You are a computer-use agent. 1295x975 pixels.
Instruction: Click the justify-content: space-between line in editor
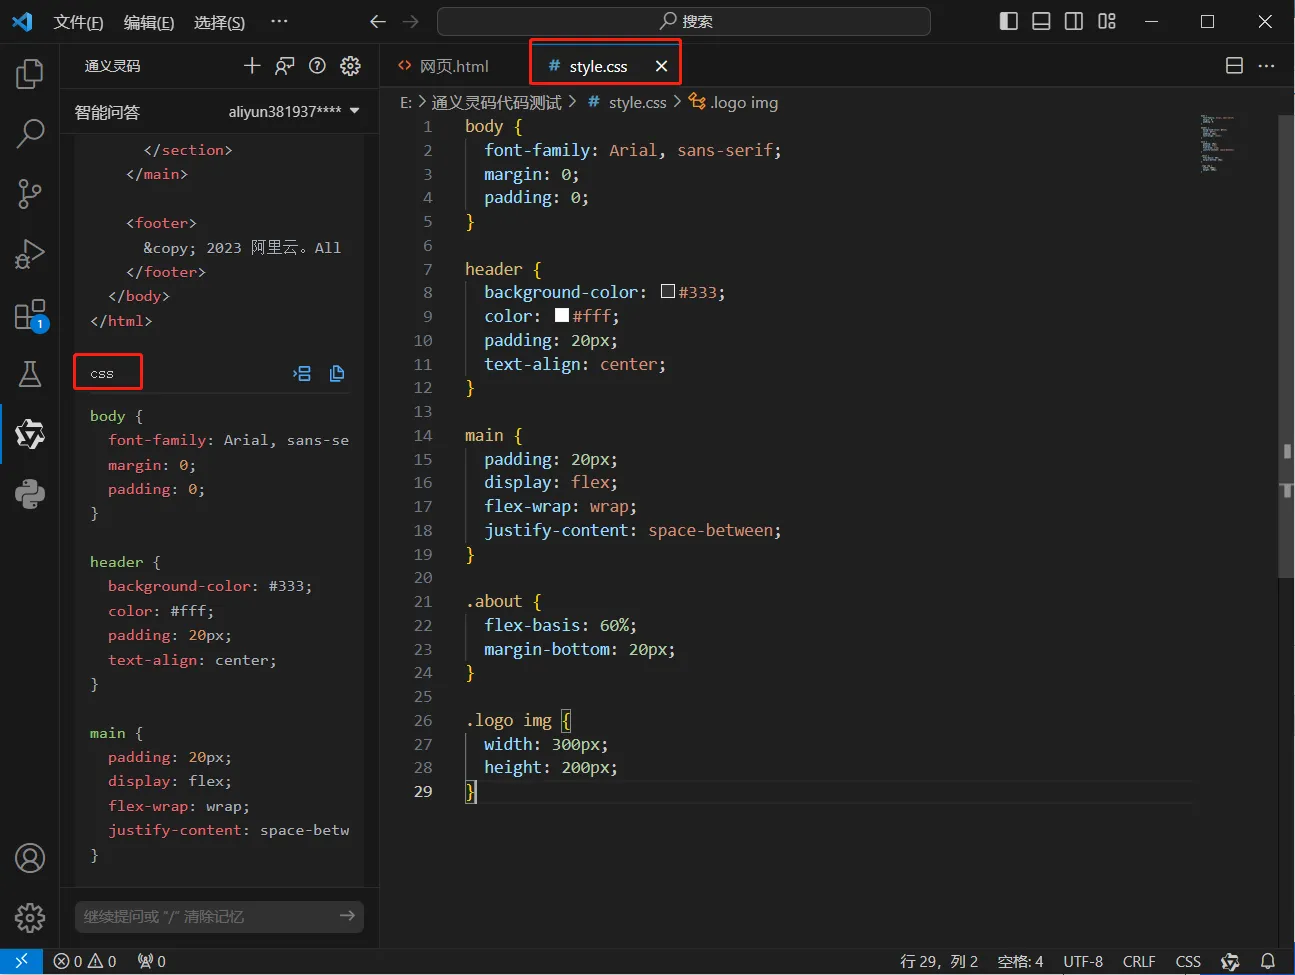pos(633,530)
